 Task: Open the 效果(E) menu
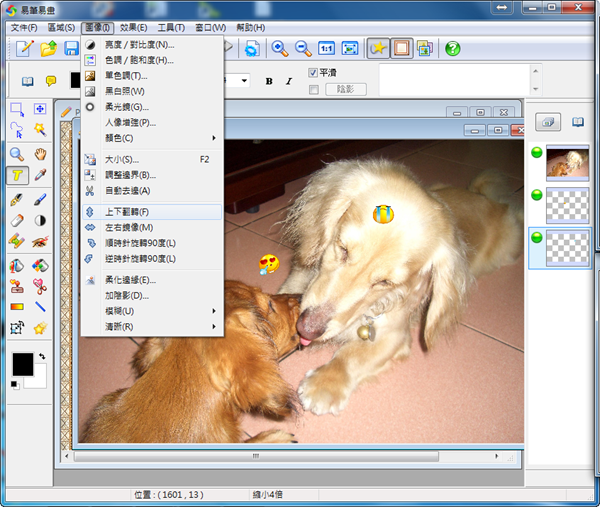[x=134, y=28]
